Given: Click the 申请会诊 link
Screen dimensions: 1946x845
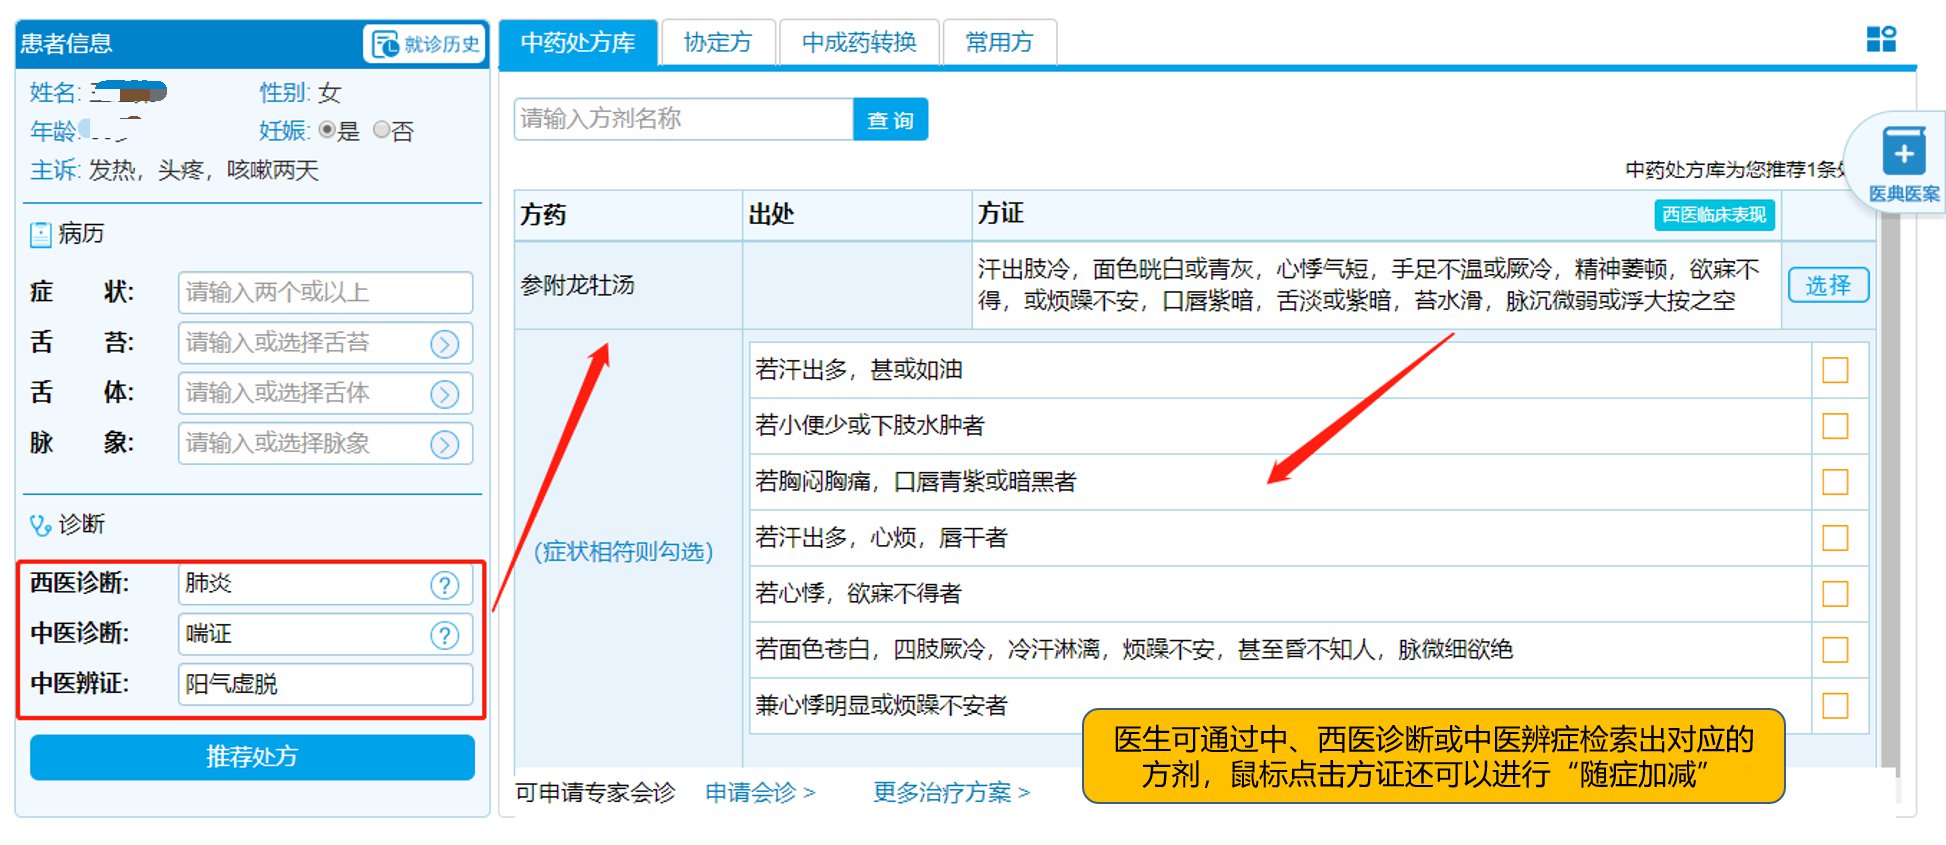Looking at the screenshot, I should coord(760,793).
